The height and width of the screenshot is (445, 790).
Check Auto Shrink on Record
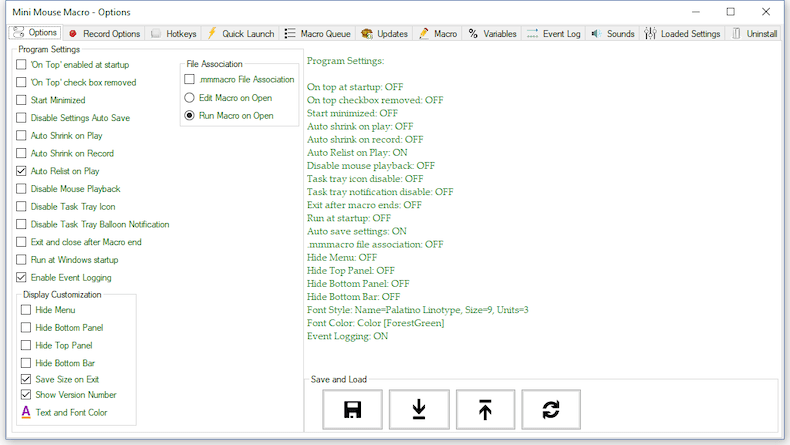click(x=21, y=153)
